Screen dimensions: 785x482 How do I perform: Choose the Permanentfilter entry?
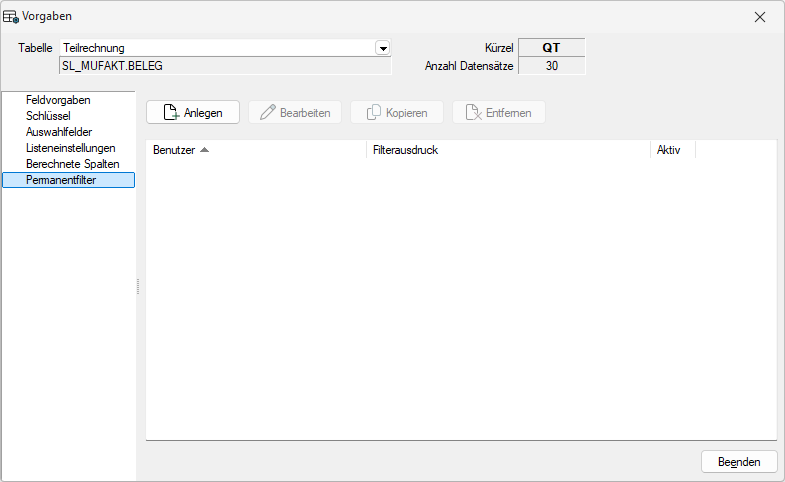pyautogui.click(x=62, y=179)
